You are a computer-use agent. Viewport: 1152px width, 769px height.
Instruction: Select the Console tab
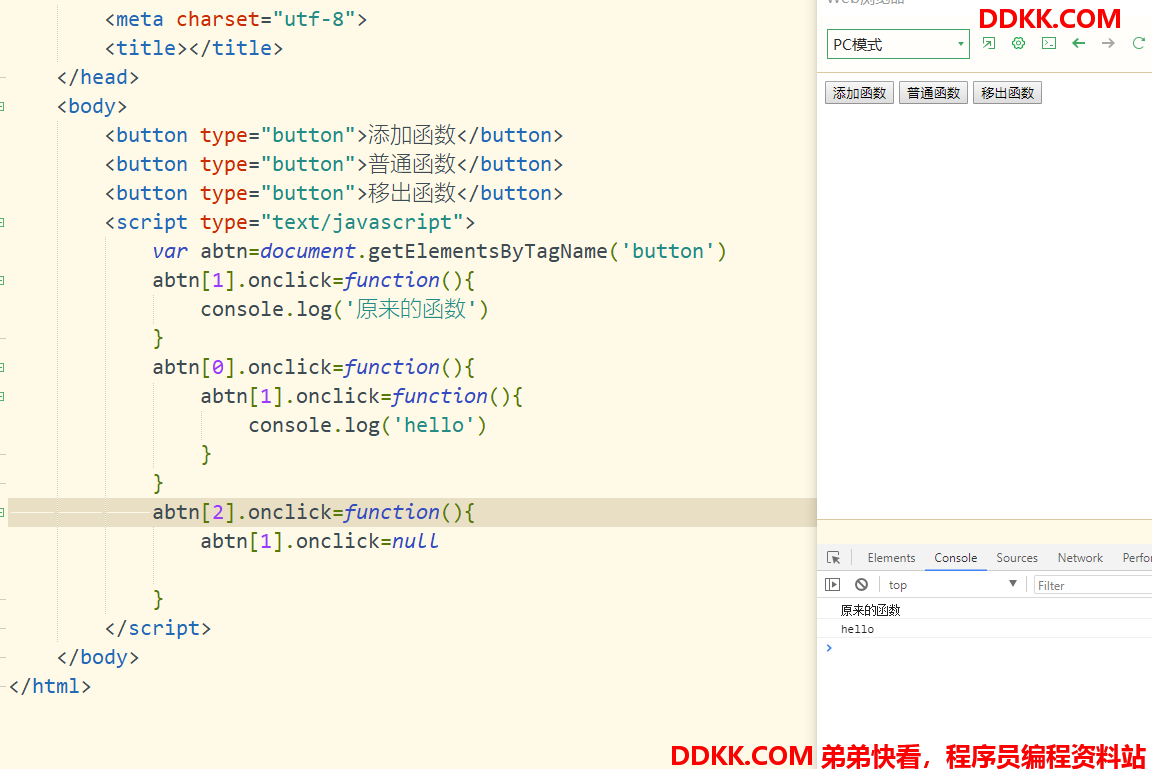[x=956, y=558]
